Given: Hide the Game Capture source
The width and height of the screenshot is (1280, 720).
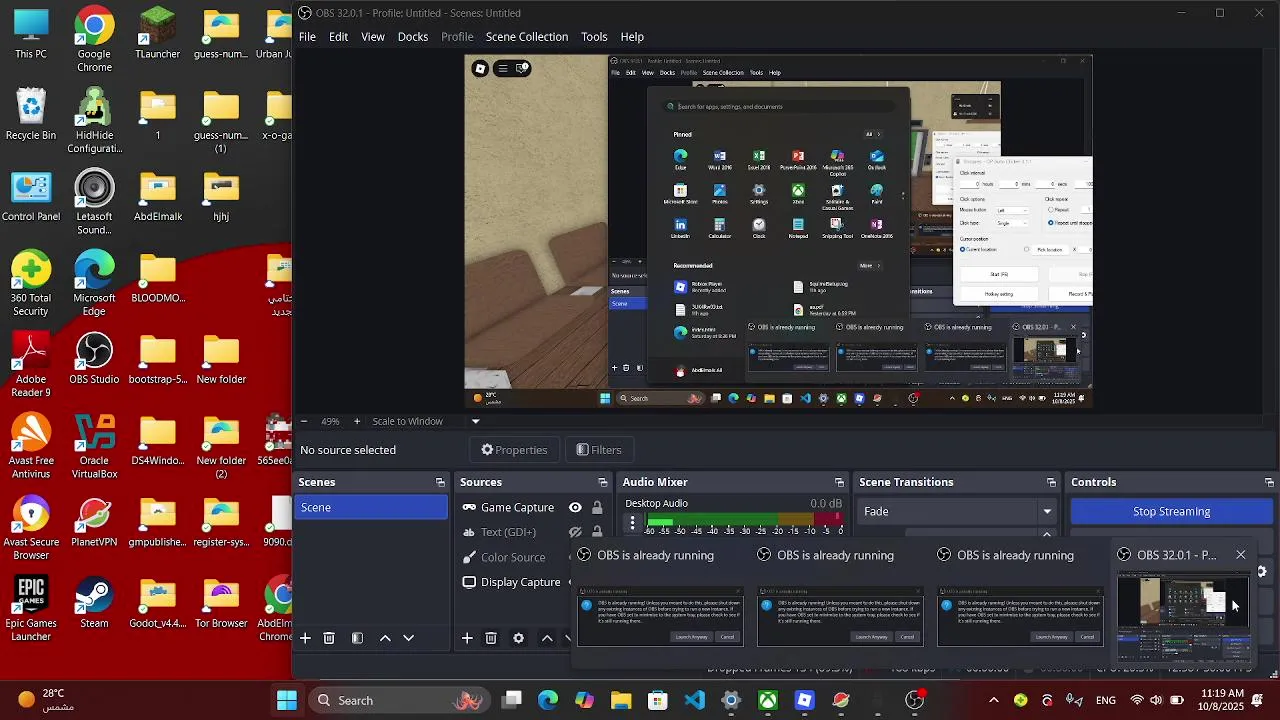Looking at the screenshot, I should point(575,508).
